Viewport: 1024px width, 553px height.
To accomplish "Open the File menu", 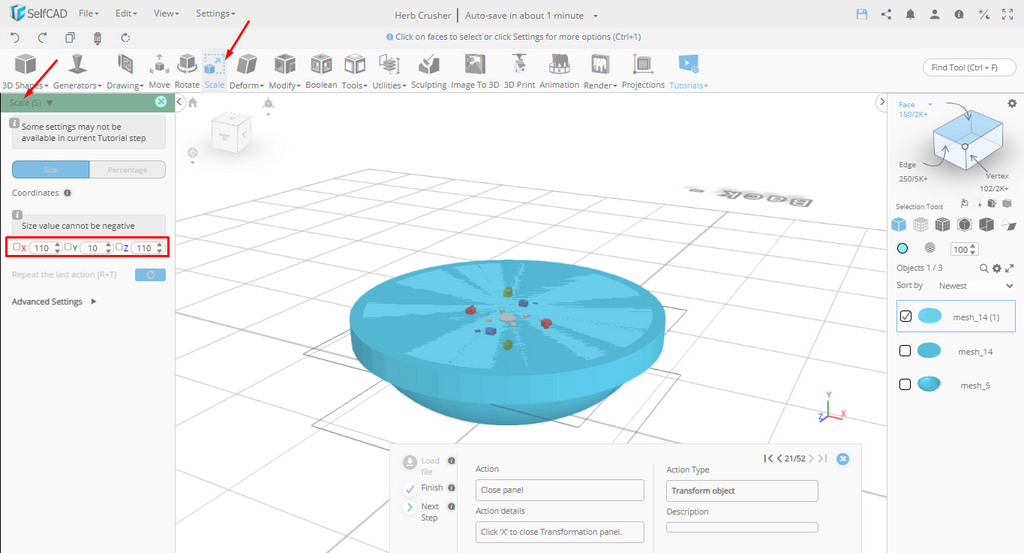I will coord(88,13).
